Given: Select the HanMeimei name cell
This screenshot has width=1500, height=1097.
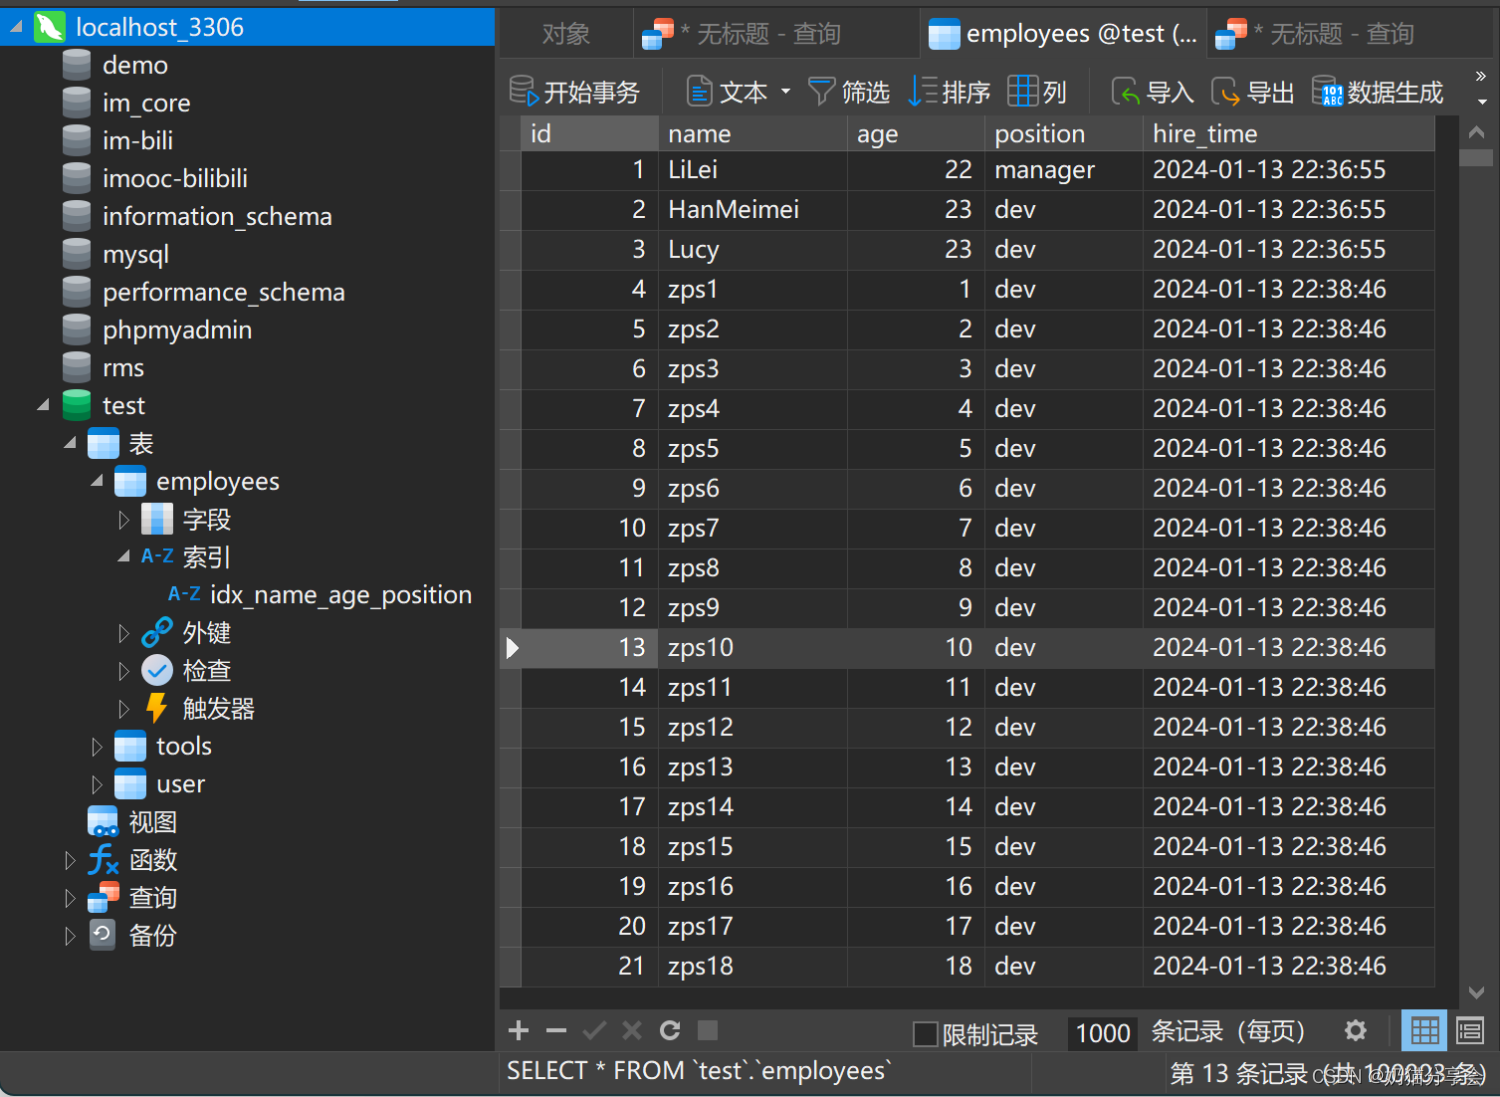Looking at the screenshot, I should (x=752, y=209).
